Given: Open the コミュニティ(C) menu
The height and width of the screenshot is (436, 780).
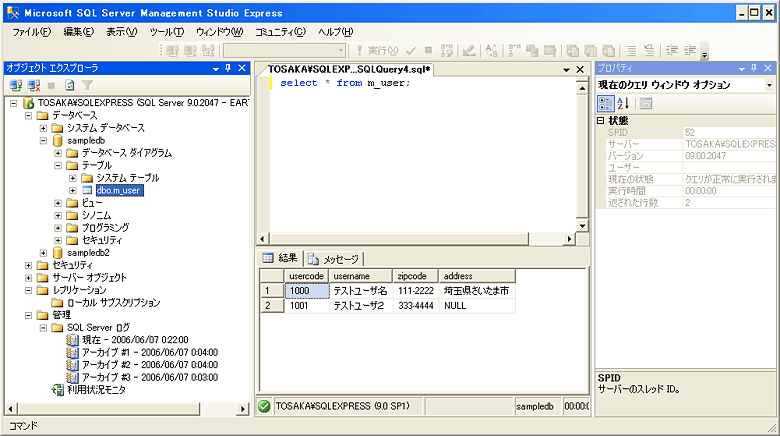Looking at the screenshot, I should click(x=280, y=32).
